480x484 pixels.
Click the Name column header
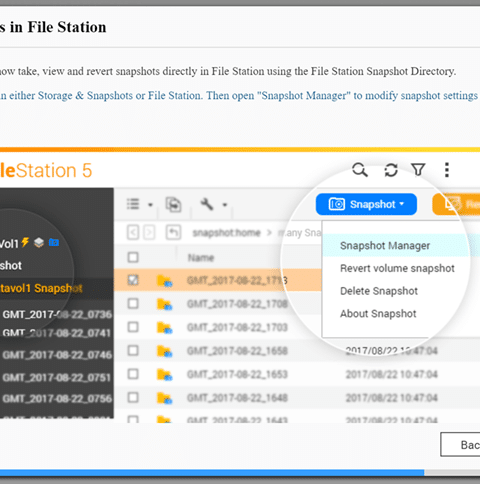[x=201, y=258]
